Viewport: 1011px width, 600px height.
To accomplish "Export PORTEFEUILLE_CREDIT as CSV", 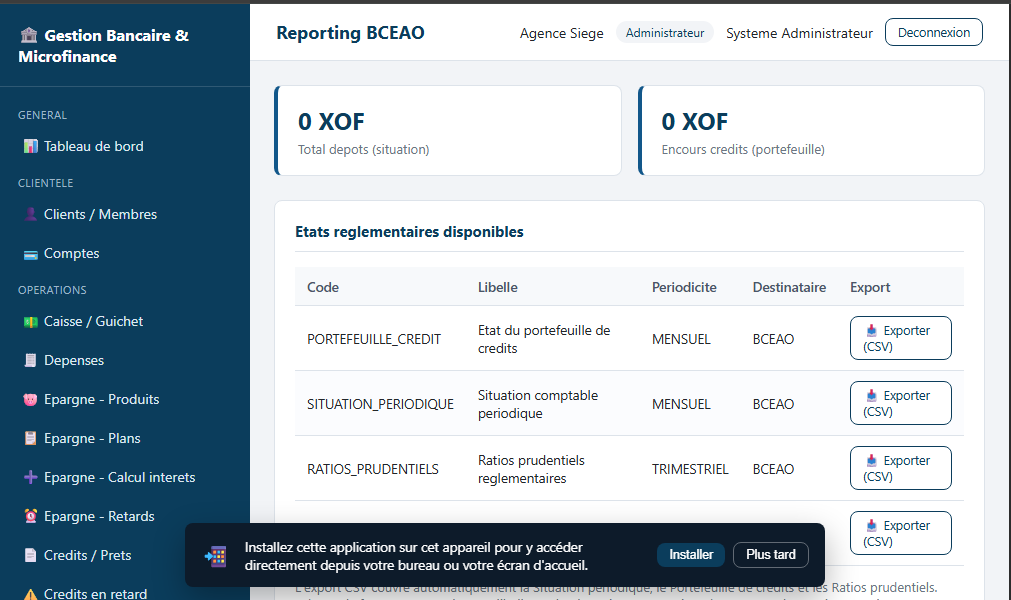I will pyautogui.click(x=901, y=338).
